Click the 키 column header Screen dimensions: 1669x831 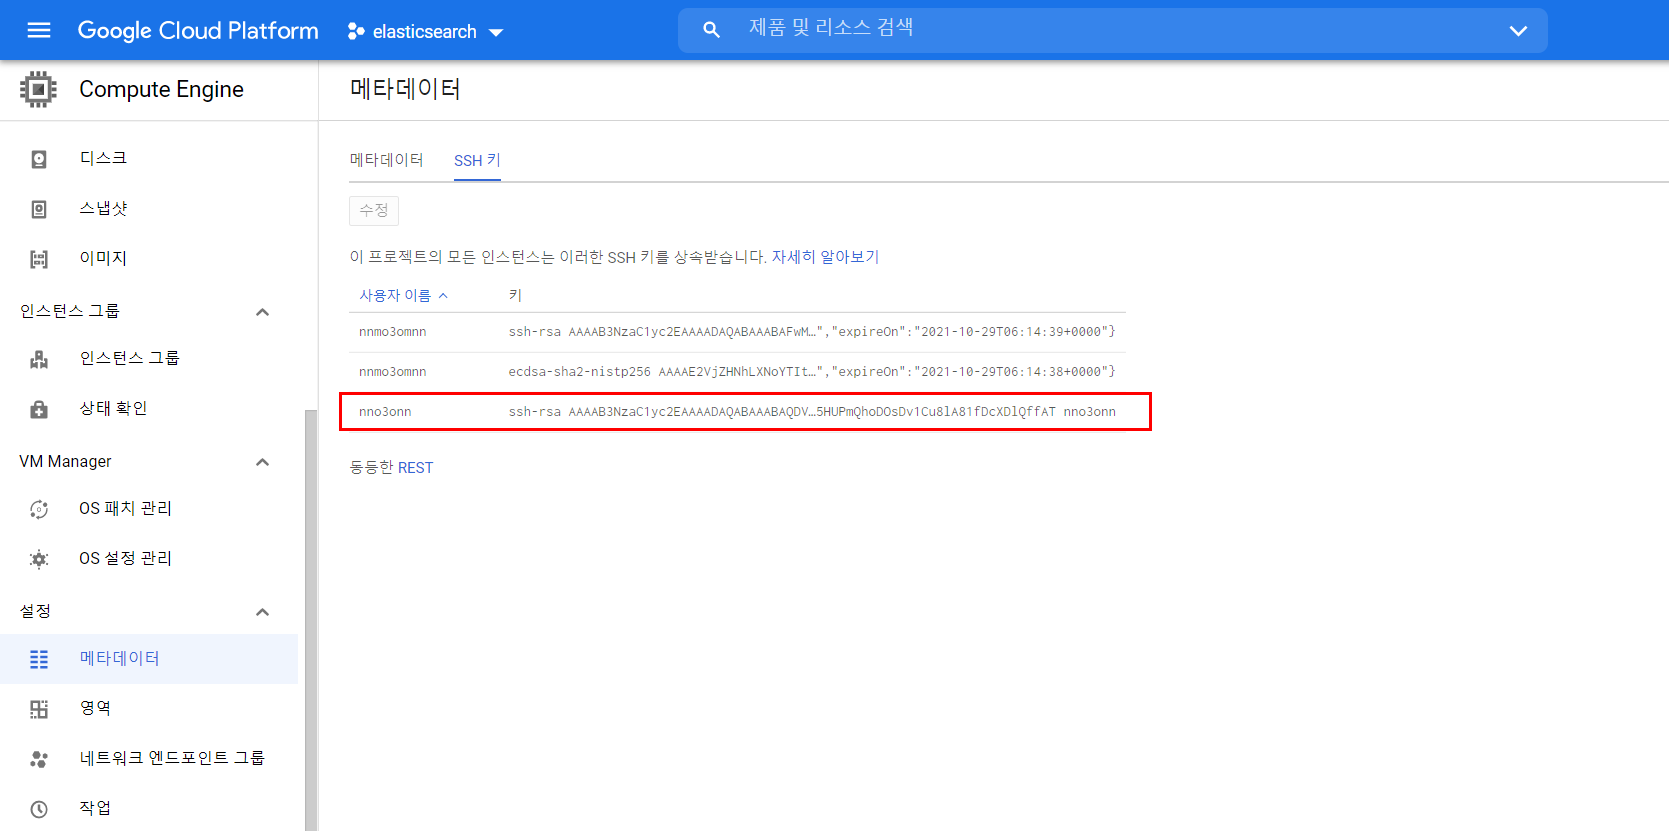(x=515, y=295)
